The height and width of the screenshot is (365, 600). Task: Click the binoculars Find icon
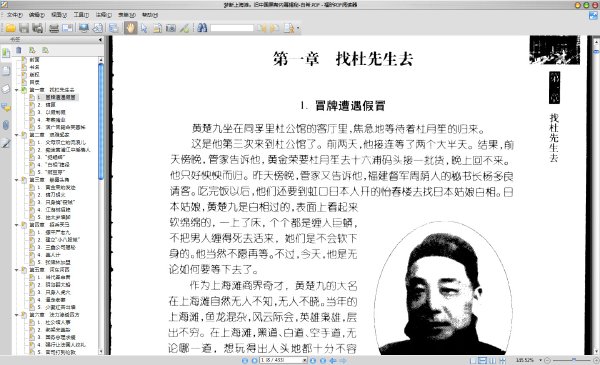202,28
